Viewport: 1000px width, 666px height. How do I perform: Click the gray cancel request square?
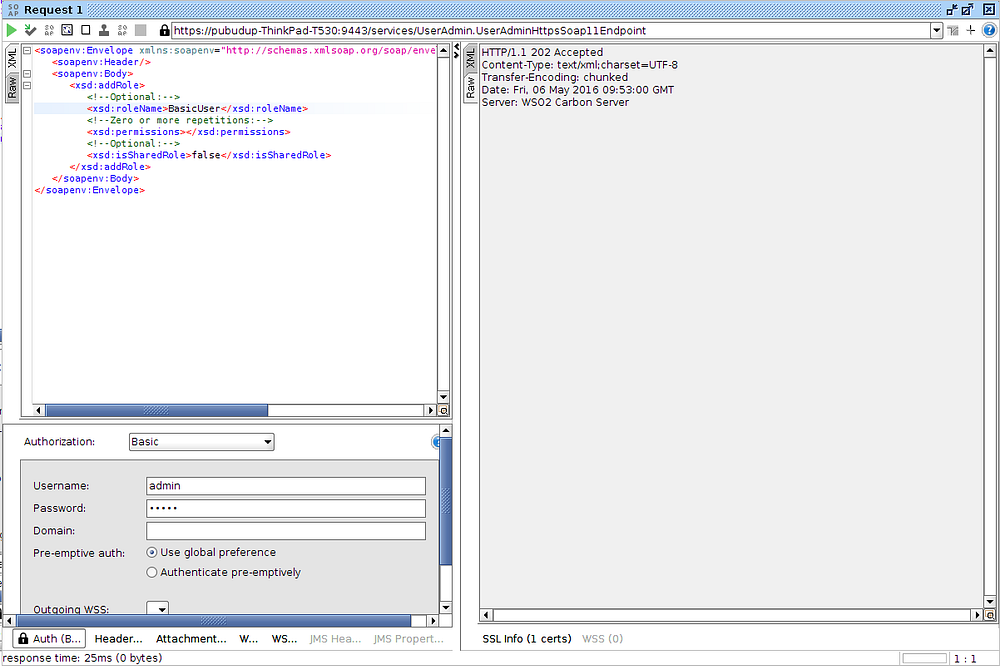[x=141, y=30]
